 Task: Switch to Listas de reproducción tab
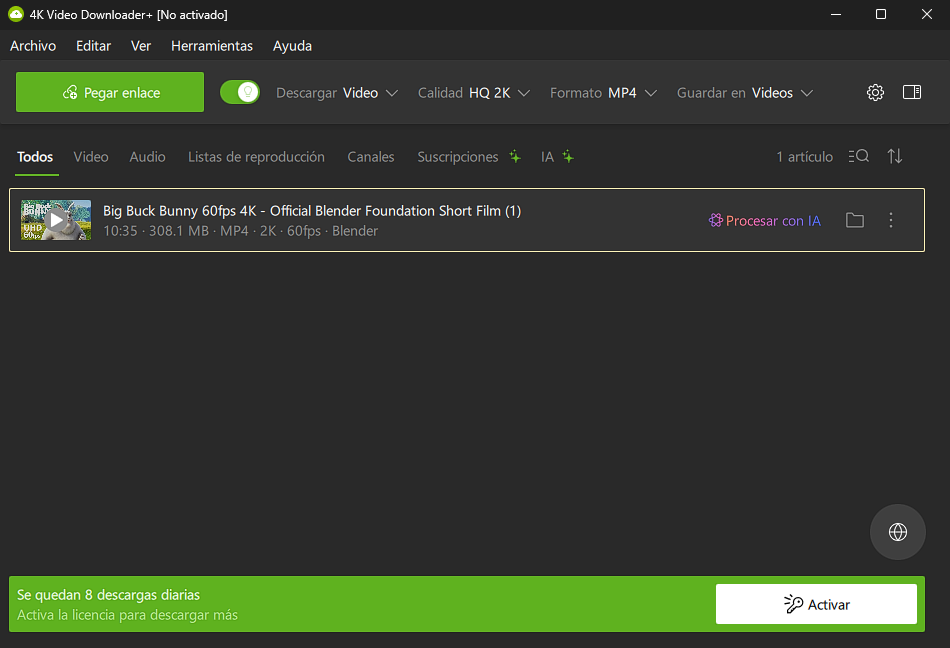[256, 157]
